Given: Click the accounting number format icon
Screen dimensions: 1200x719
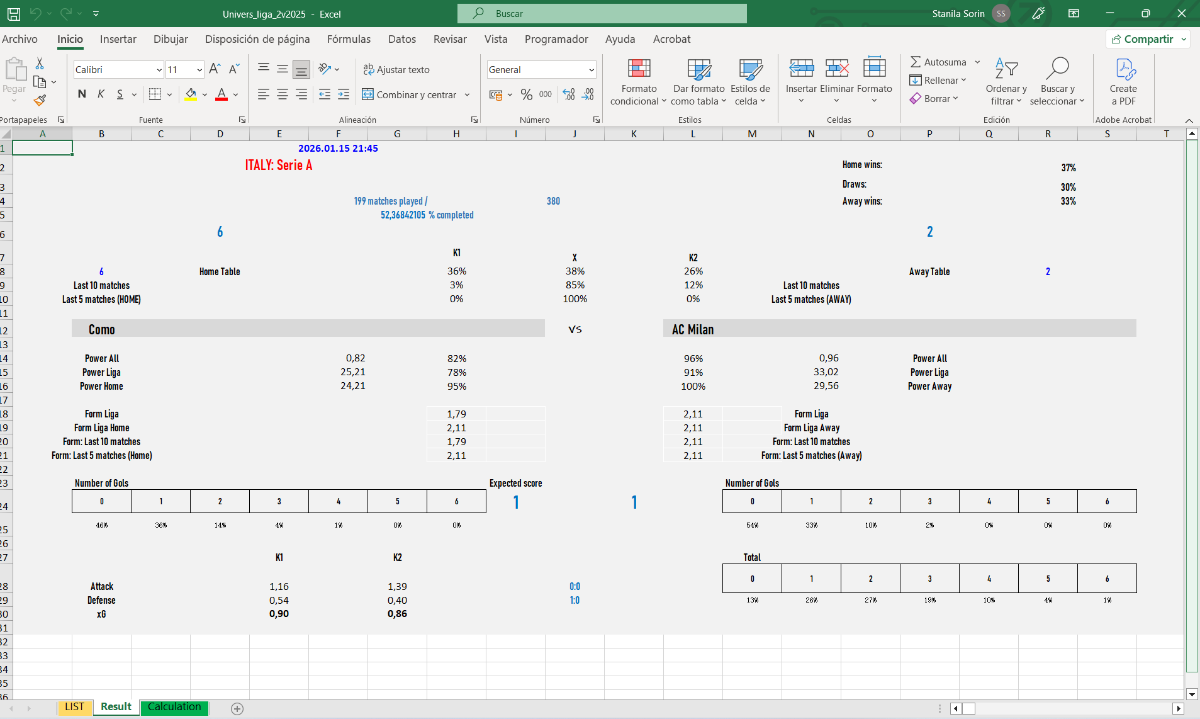Looking at the screenshot, I should (x=495, y=94).
